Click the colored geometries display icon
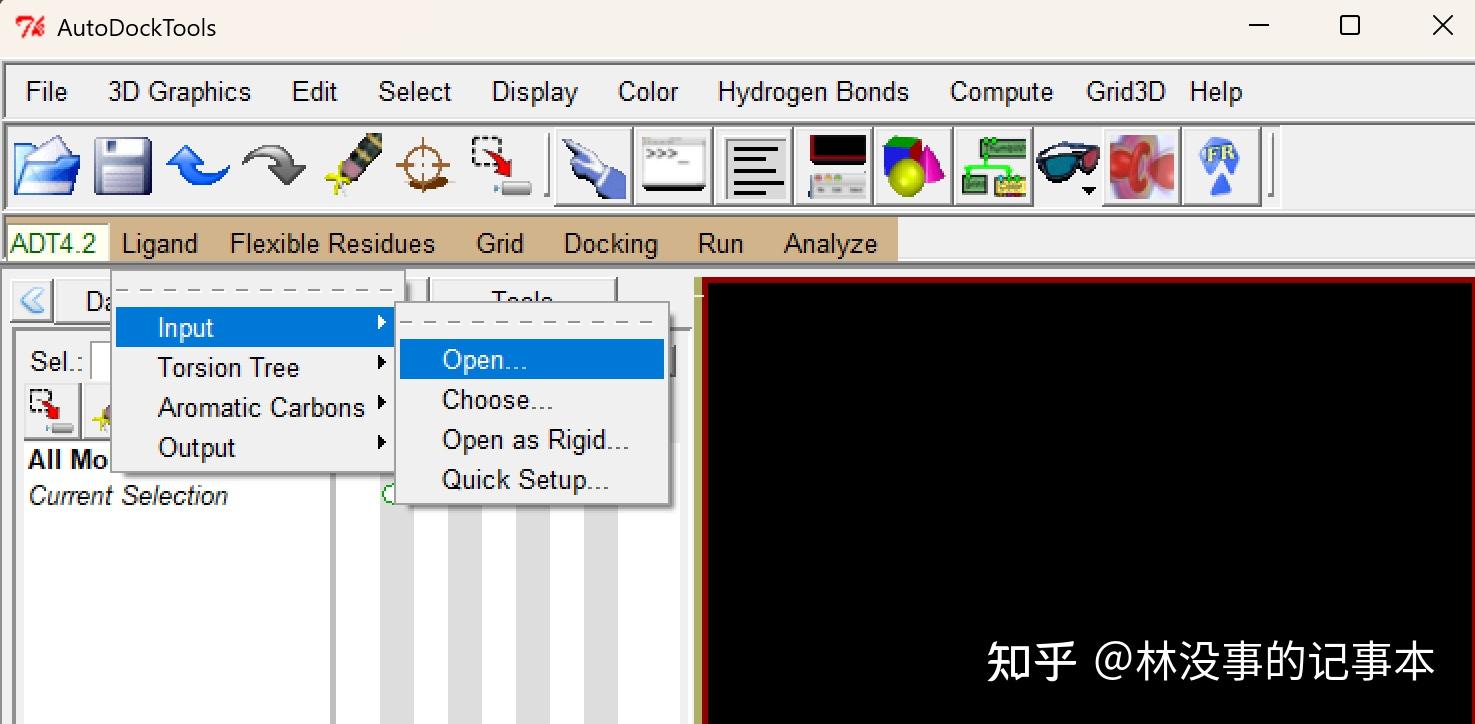 [x=912, y=165]
